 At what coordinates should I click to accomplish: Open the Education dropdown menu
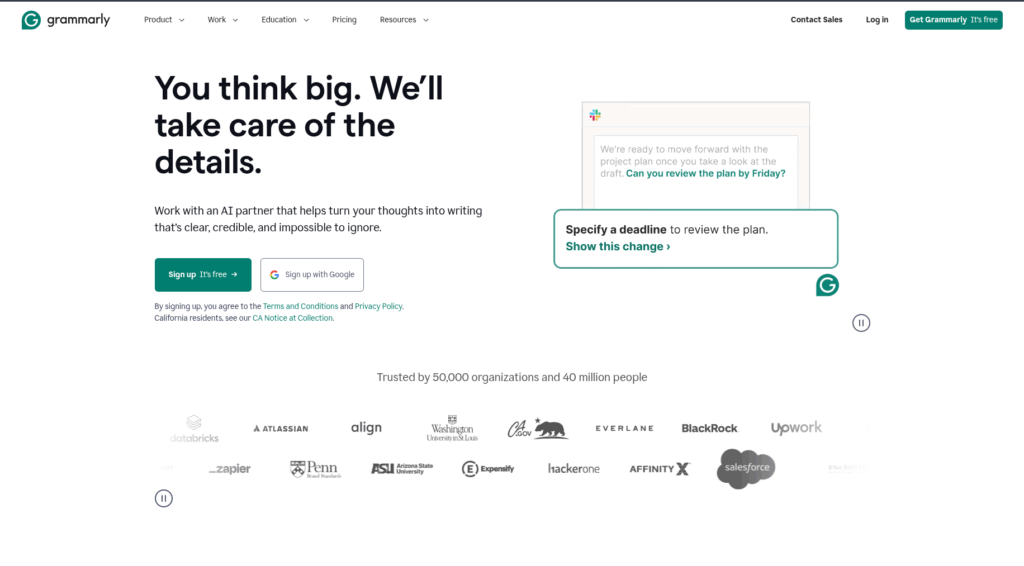tap(285, 20)
